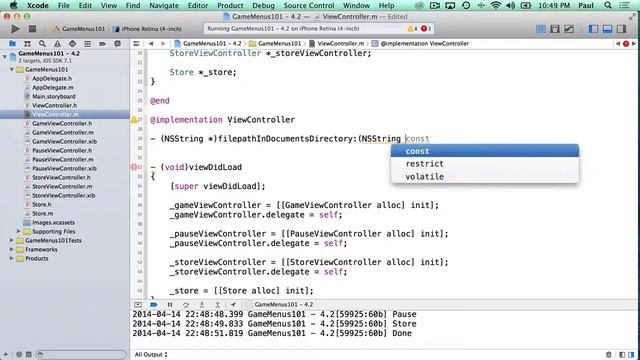Choose volatile from autocomplete list

point(484,176)
